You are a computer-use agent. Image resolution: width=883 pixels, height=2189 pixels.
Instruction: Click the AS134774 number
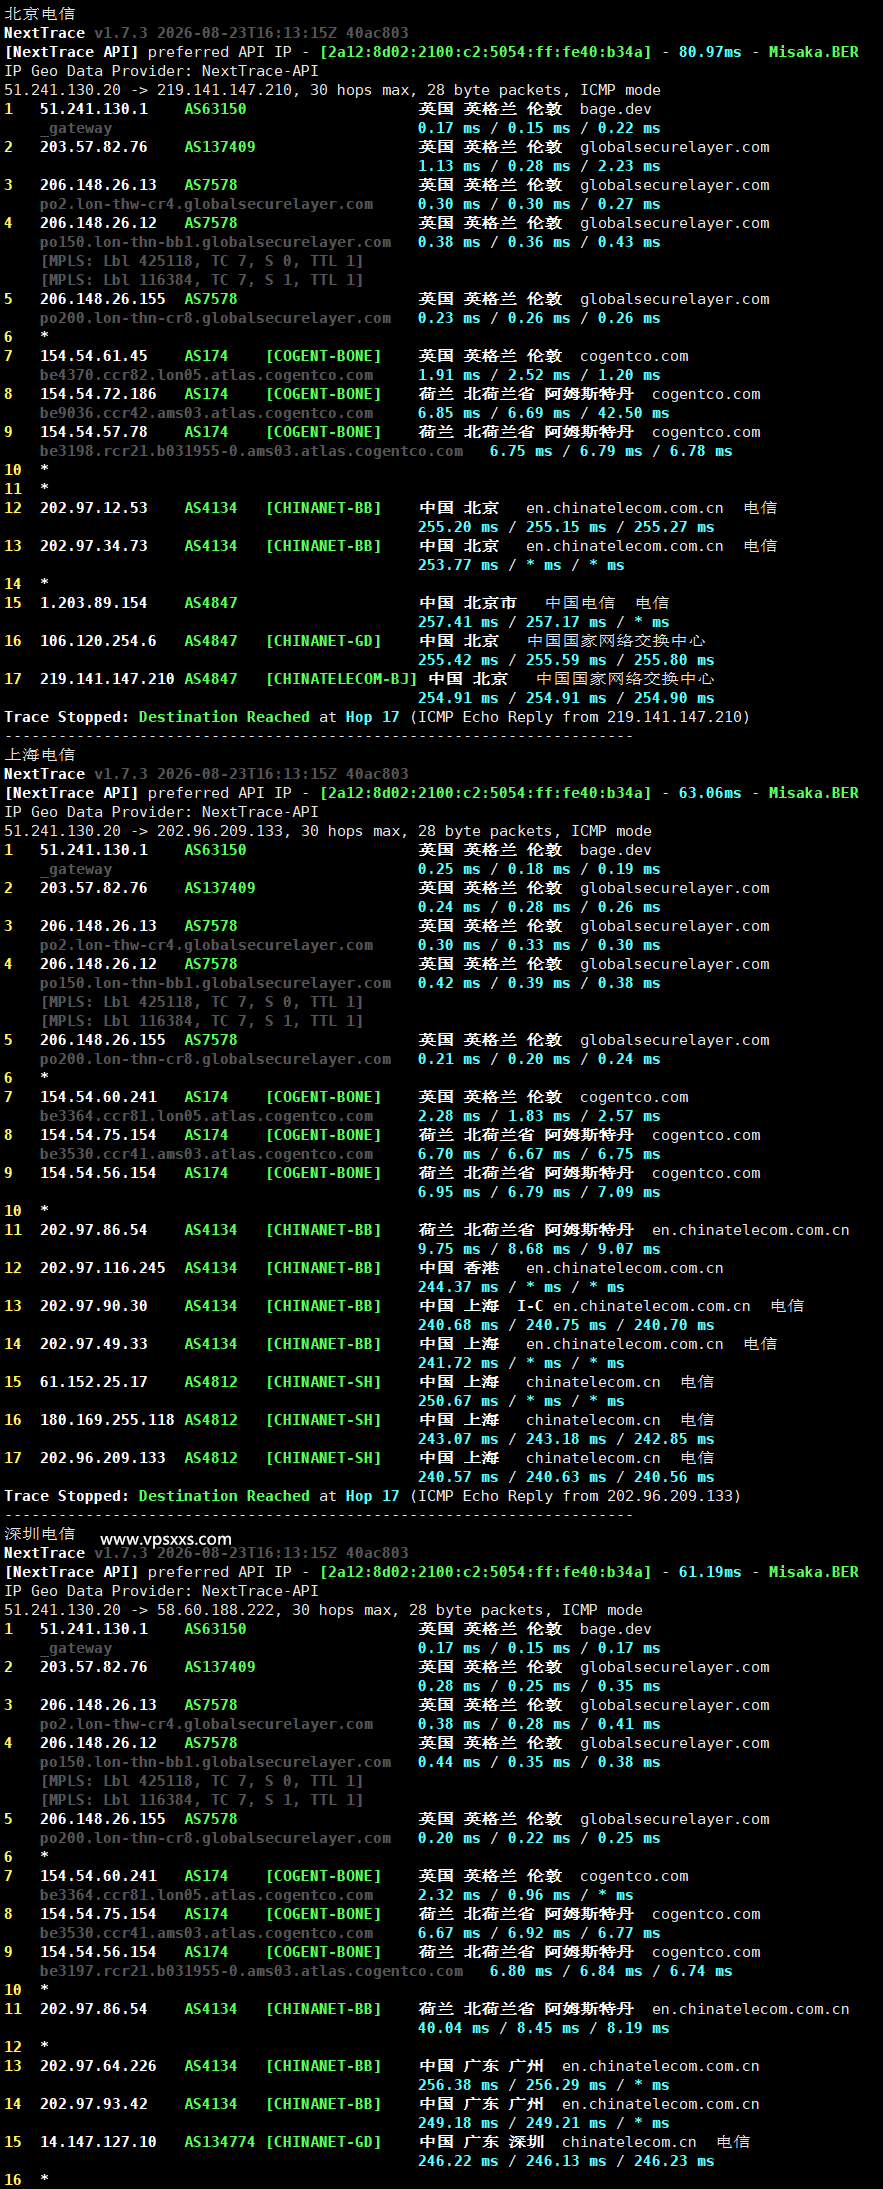[219, 2142]
